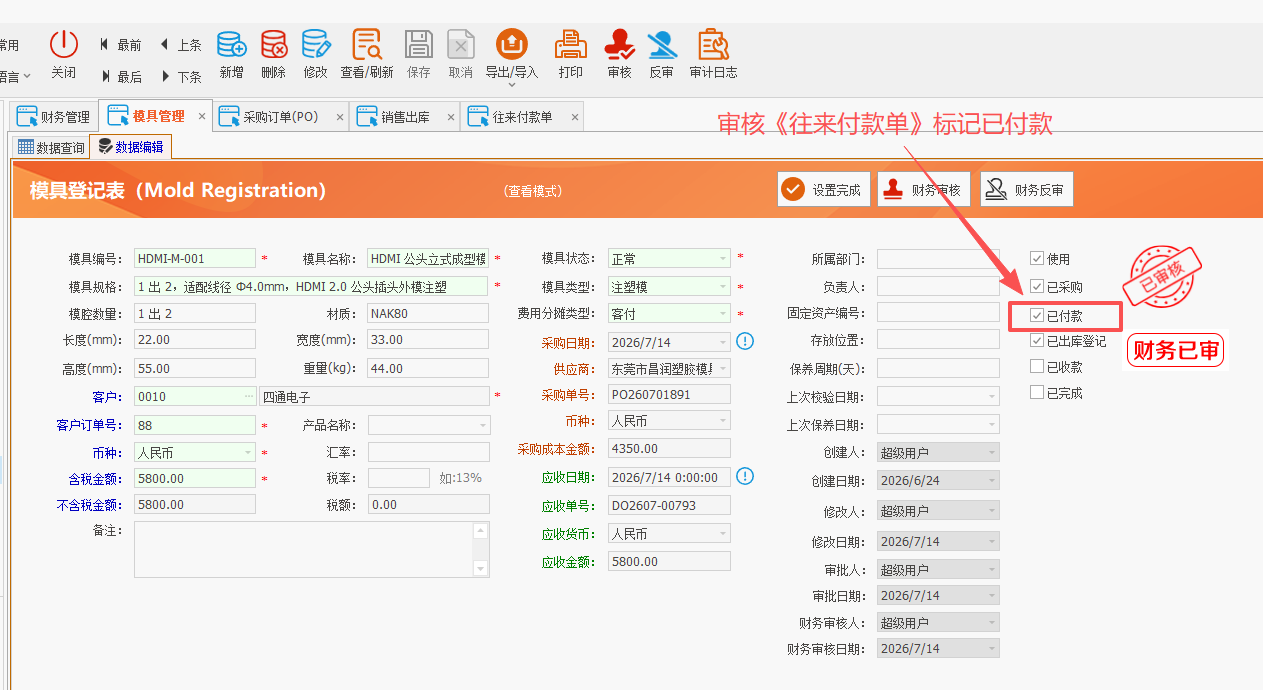
Task: Click the 设置完成 button
Action: 824,189
